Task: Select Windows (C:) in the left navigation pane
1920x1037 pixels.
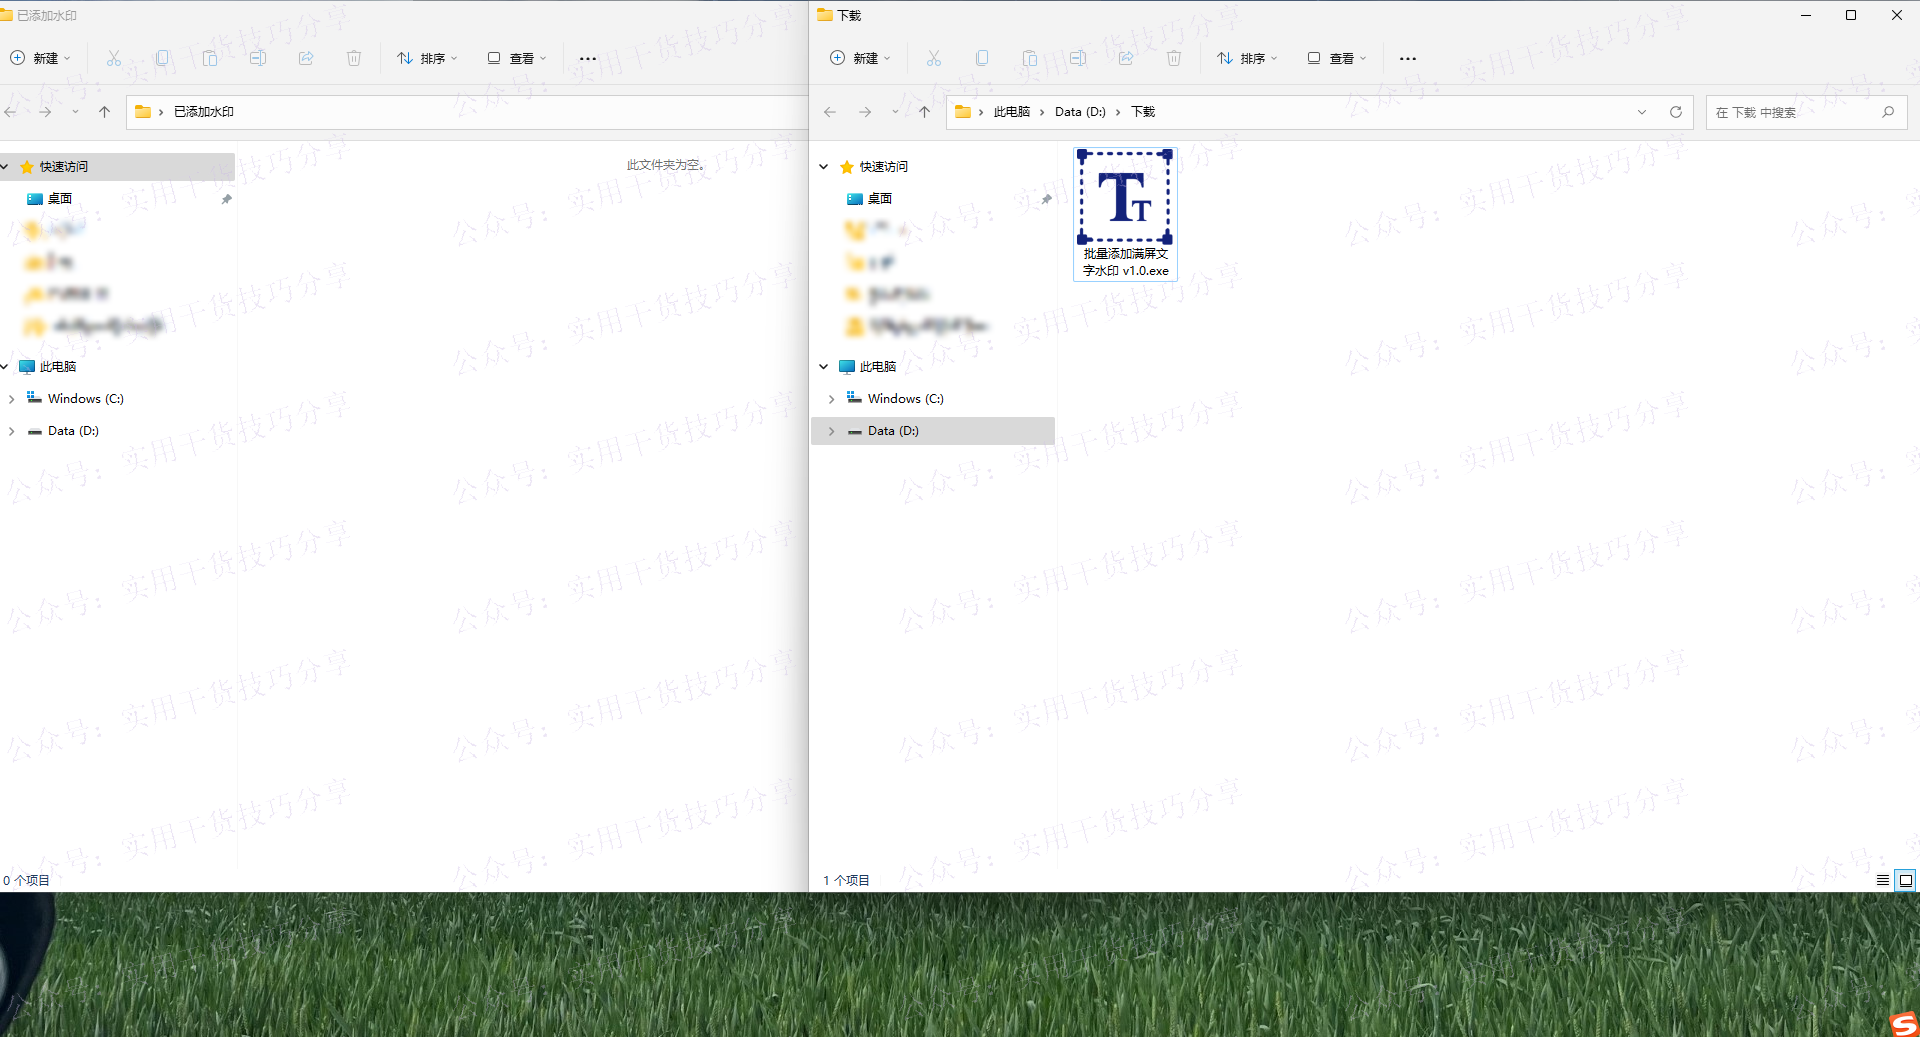Action: click(85, 399)
